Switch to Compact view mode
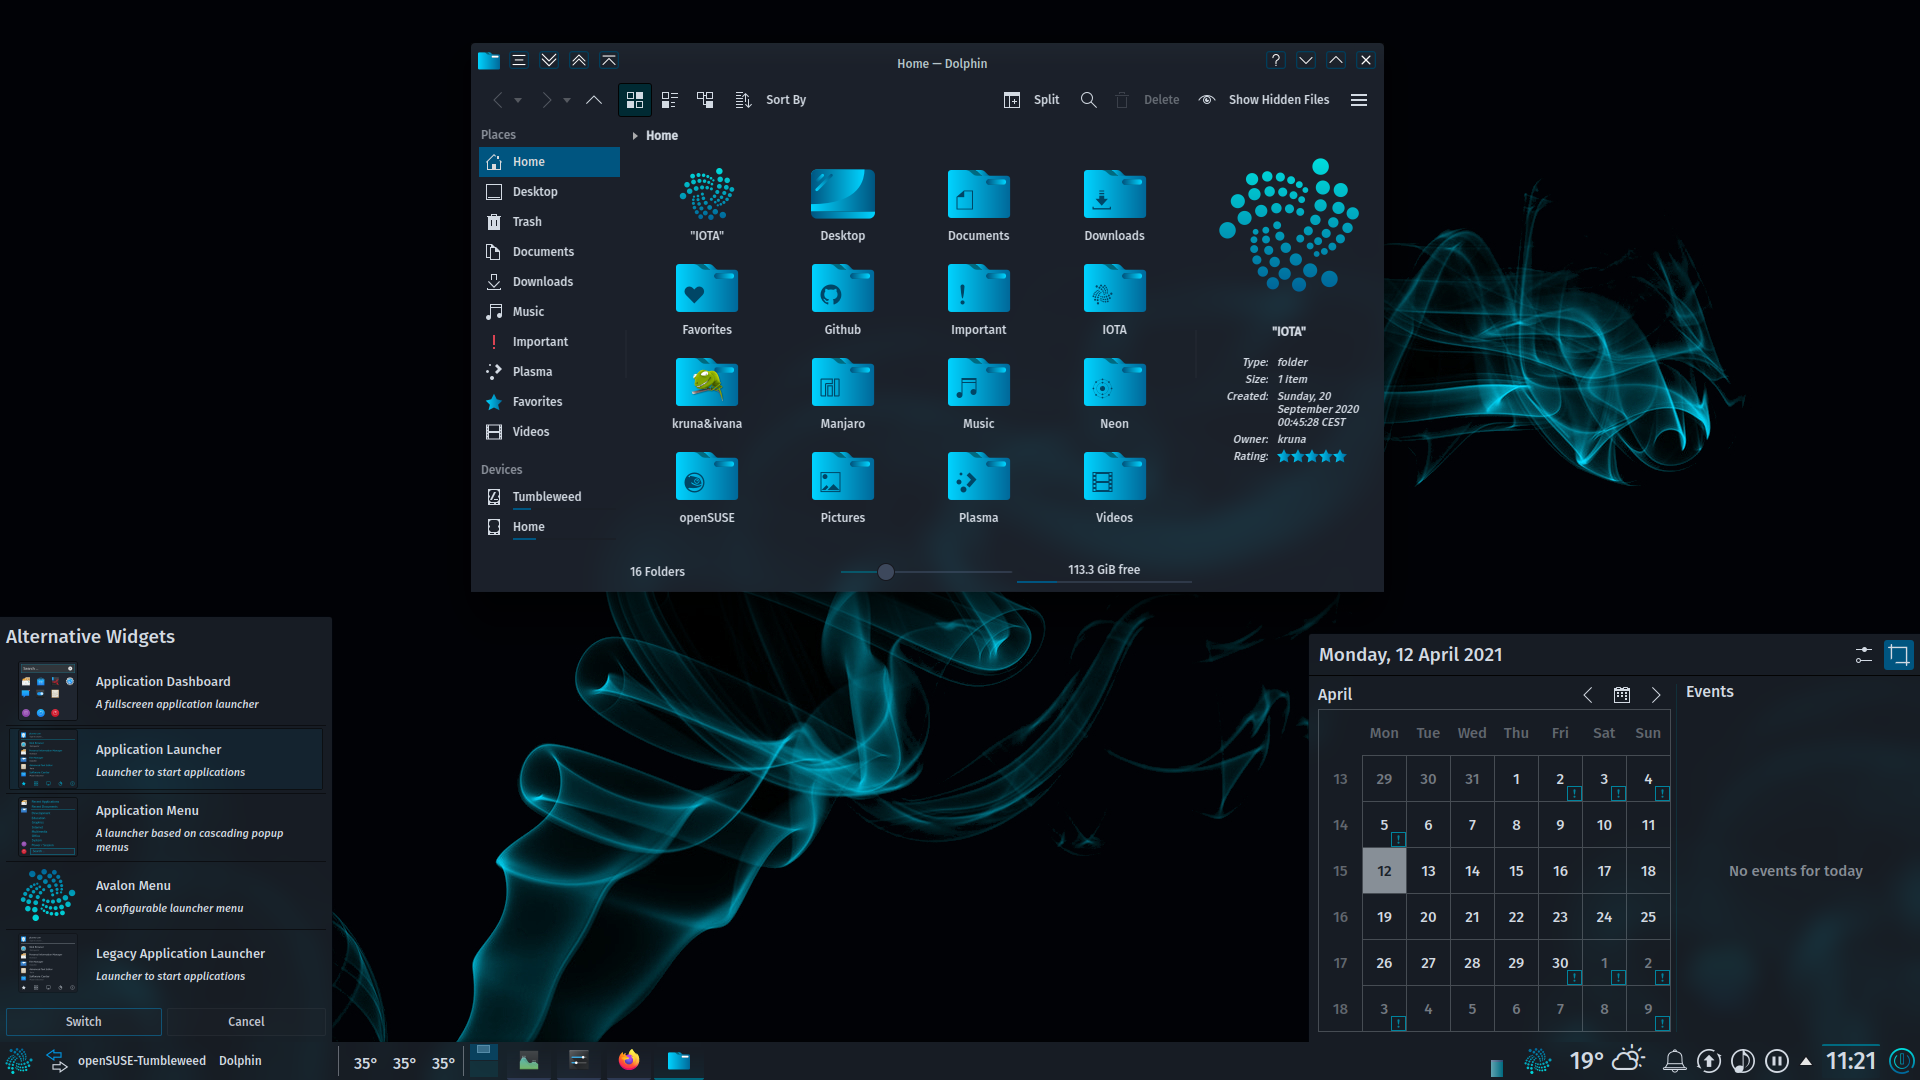 [x=670, y=100]
